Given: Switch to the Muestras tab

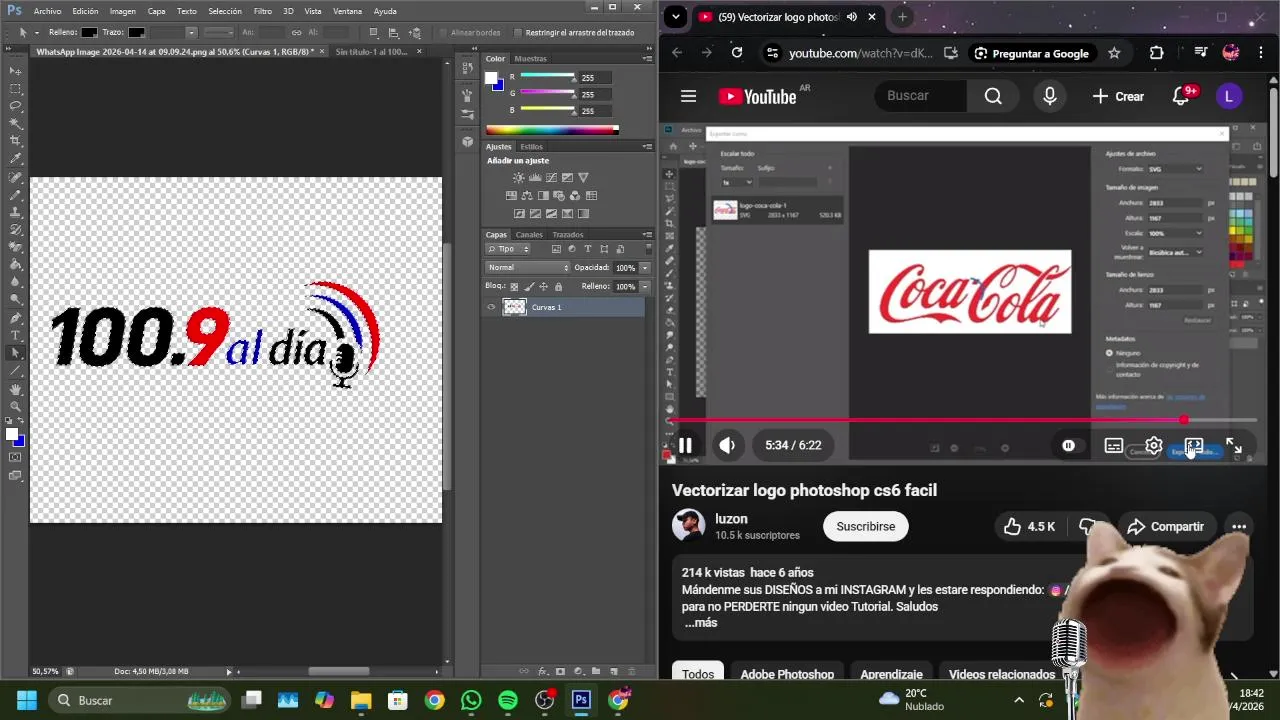Looking at the screenshot, I should tap(530, 59).
